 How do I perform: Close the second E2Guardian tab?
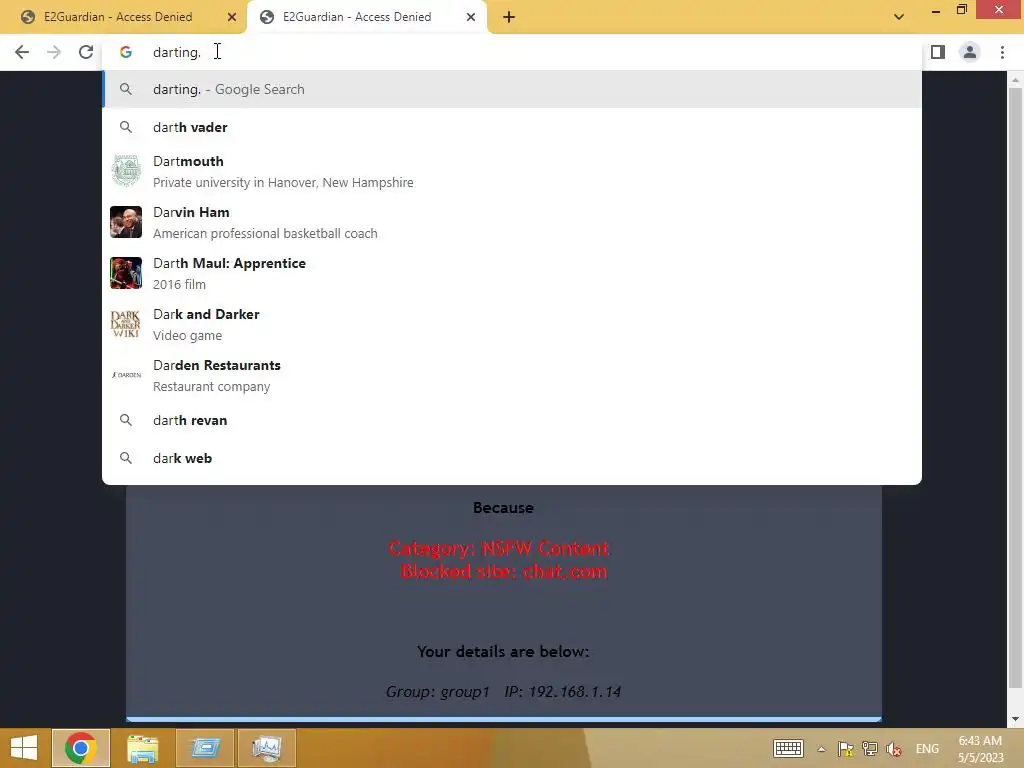tap(471, 17)
